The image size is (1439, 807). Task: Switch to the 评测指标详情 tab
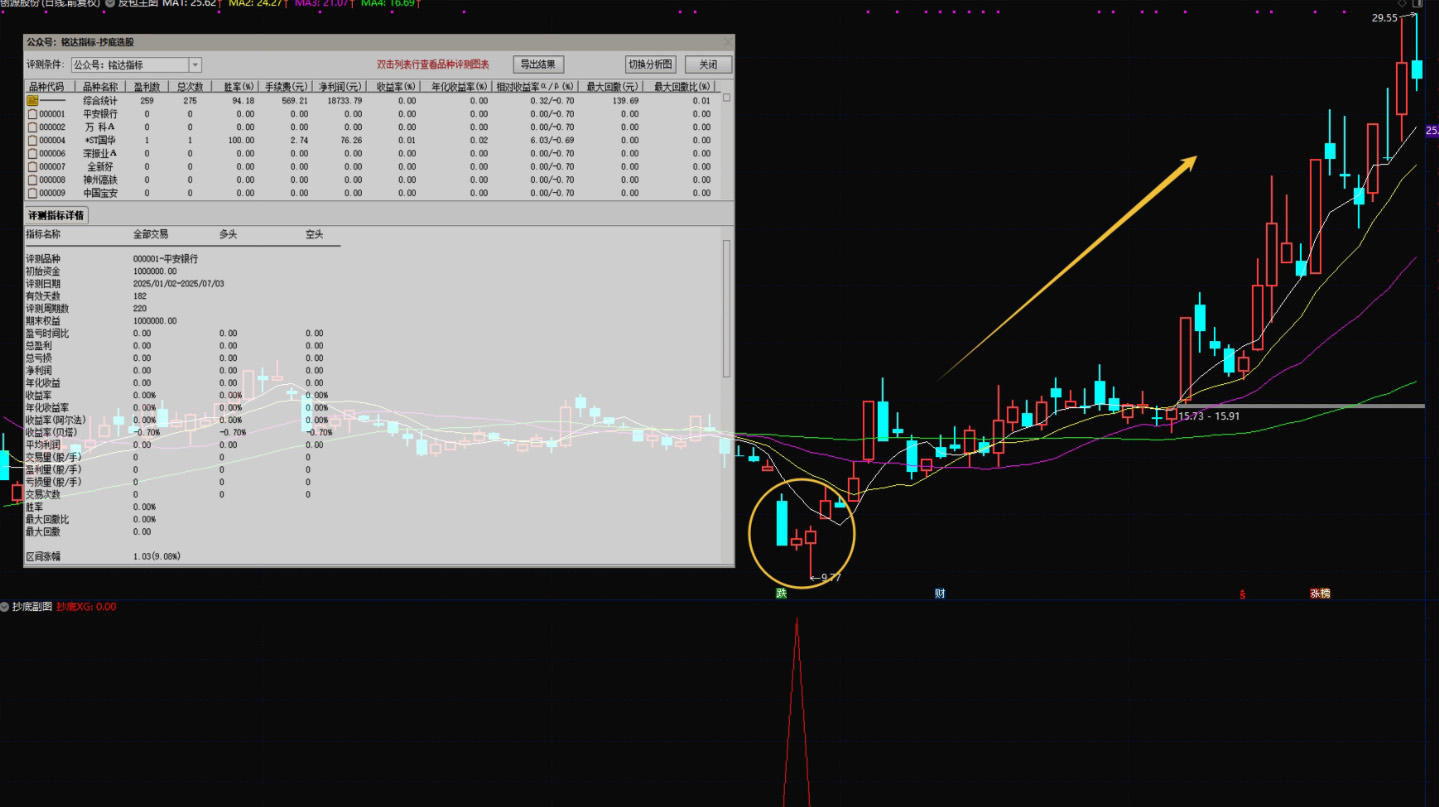pos(56,215)
